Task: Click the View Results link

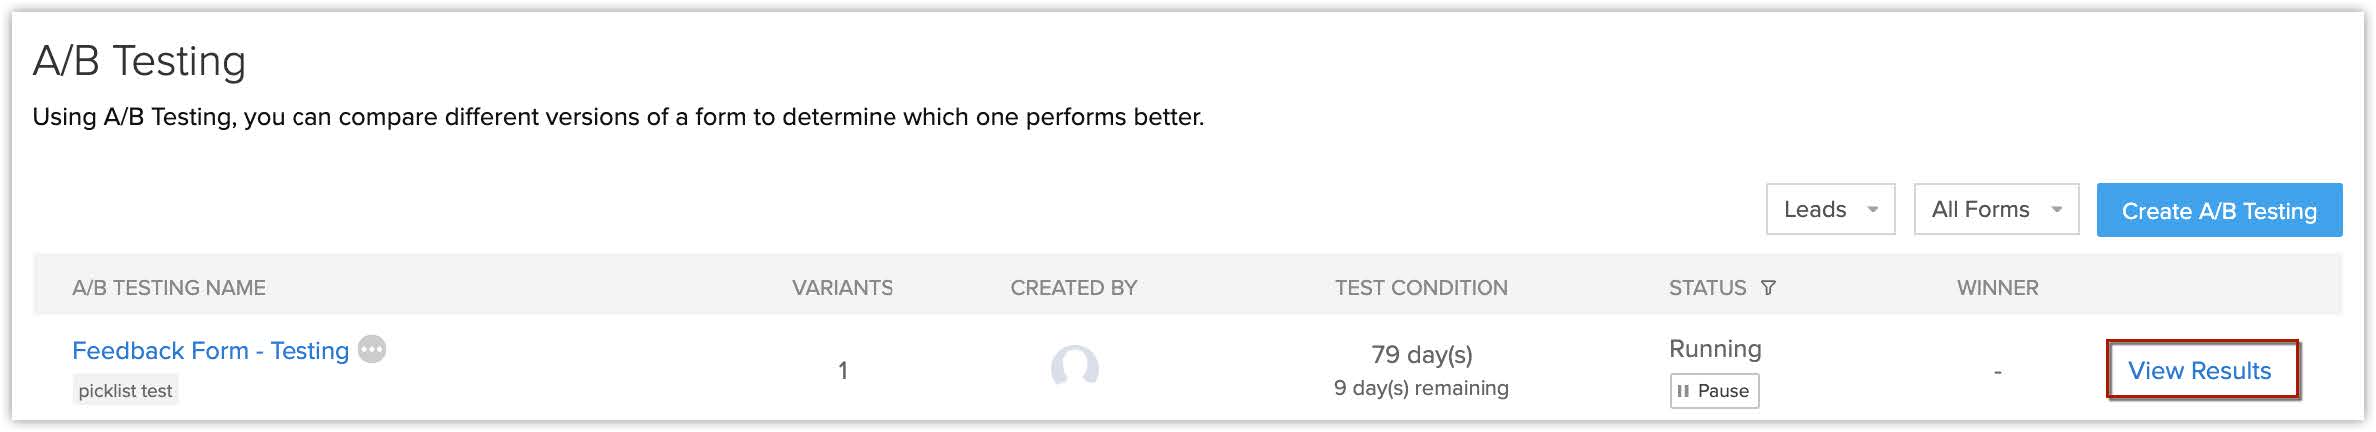Action: click(x=2199, y=371)
